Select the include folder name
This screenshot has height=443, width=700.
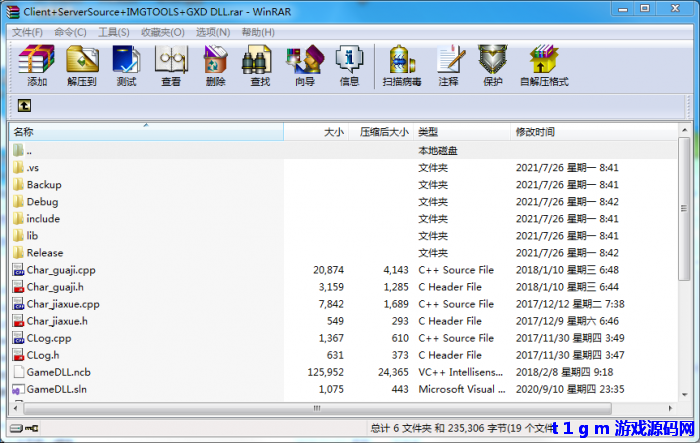(43, 219)
